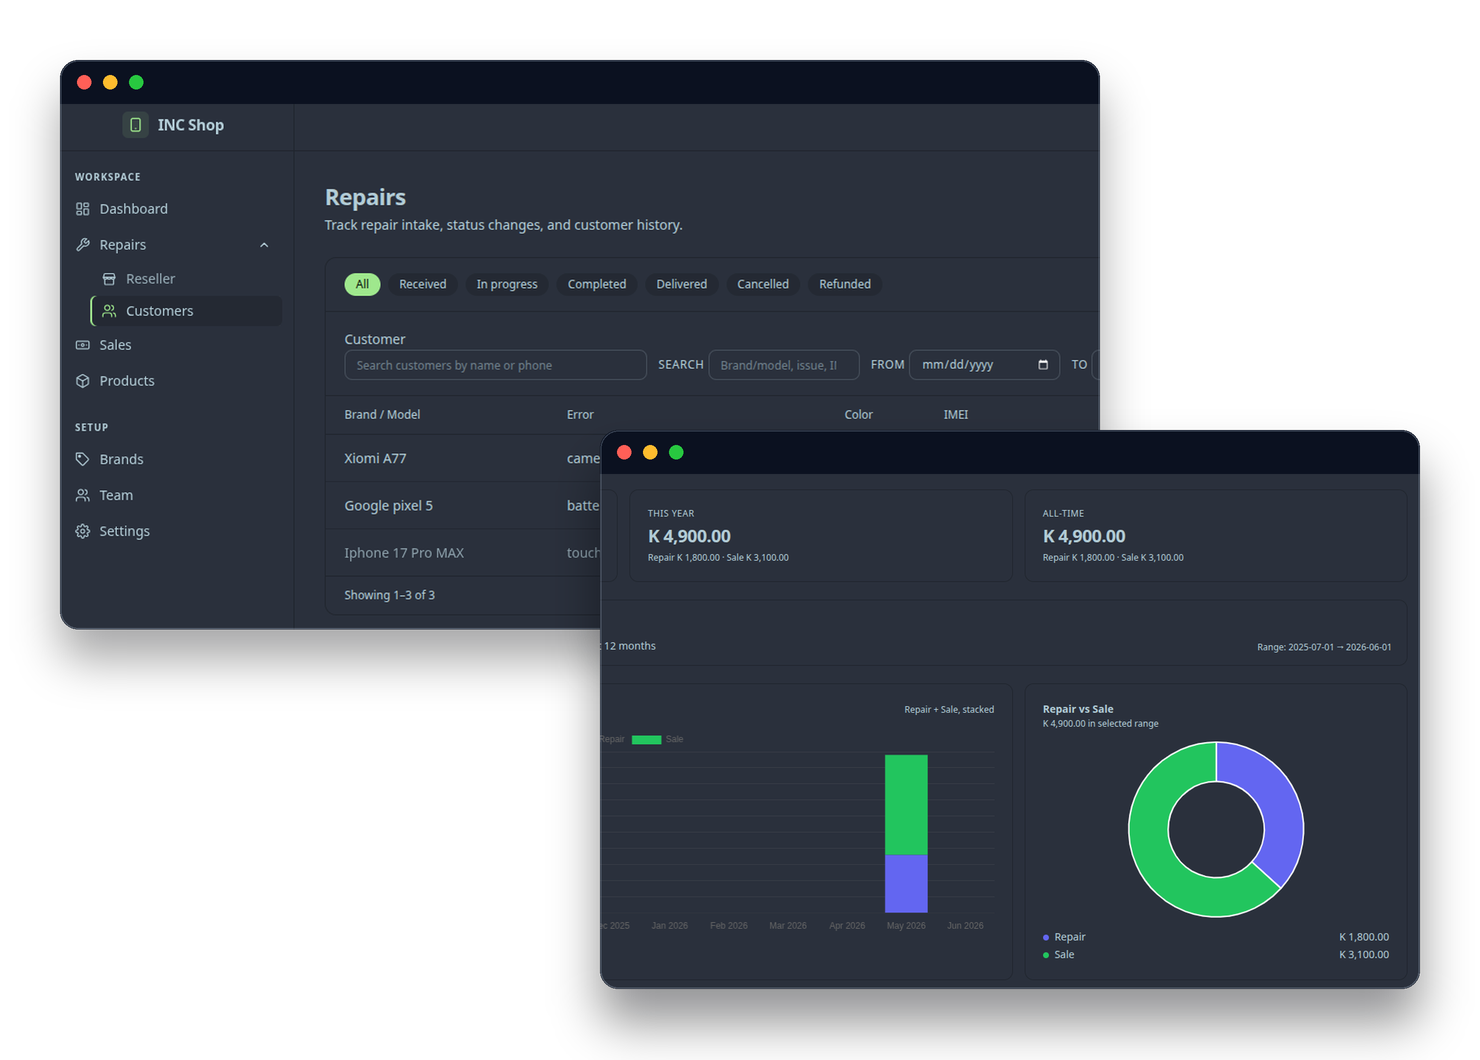Click the Brand / Model column header

[382, 414]
